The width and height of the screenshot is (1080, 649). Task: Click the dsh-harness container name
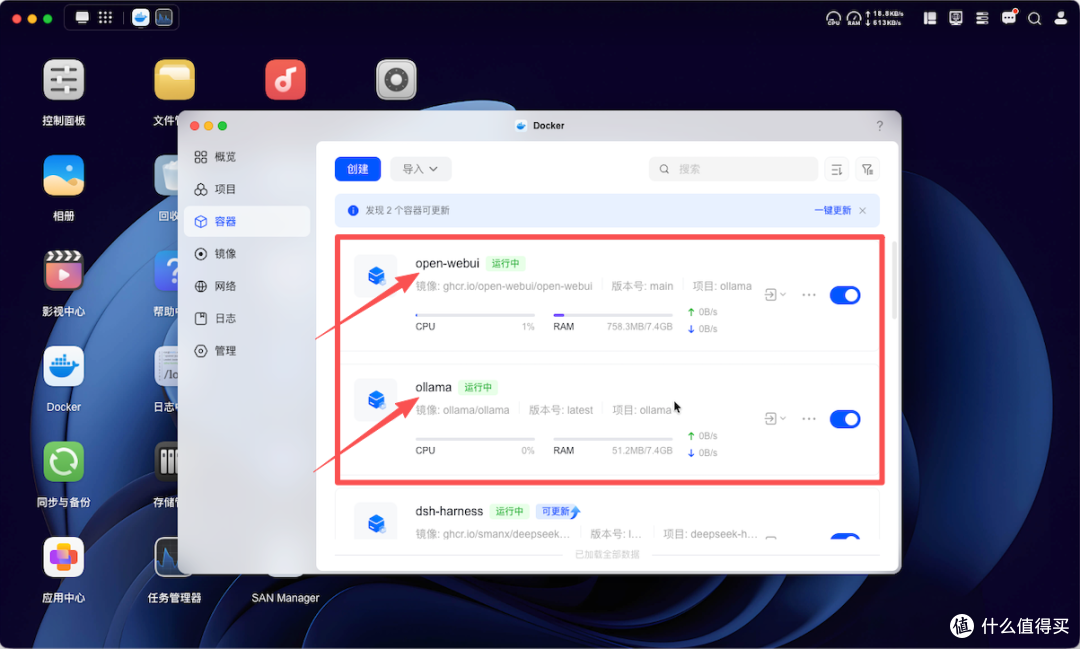point(449,511)
